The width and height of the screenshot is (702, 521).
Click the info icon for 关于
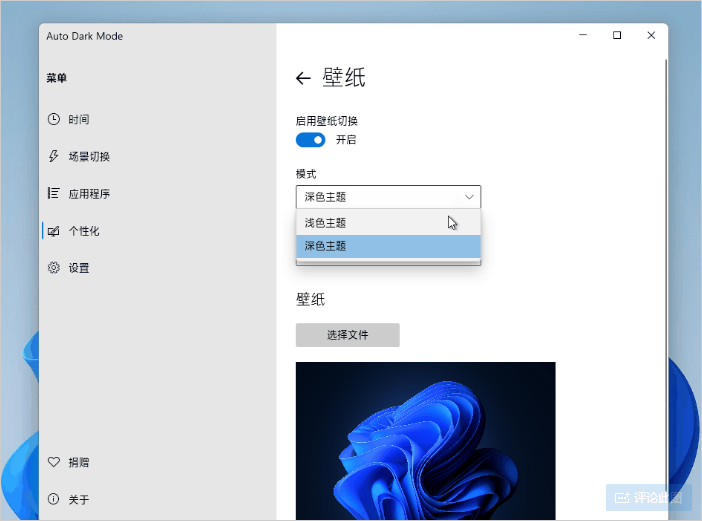(54, 500)
